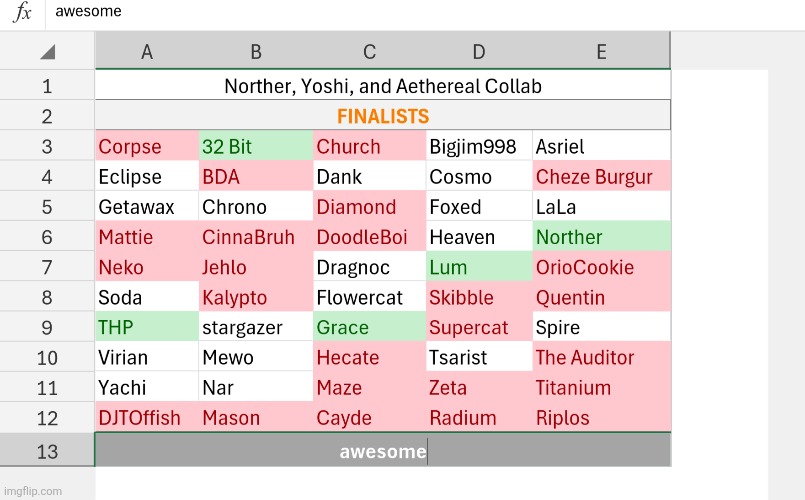This screenshot has height=500, width=805.
Task: Click the select-all triangle corner
Action: pos(47,51)
